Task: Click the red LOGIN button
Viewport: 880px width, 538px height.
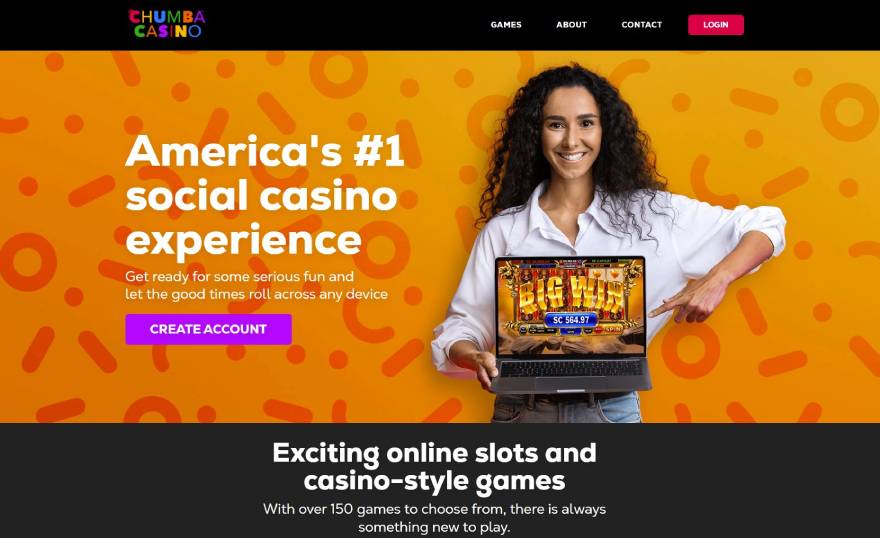Action: coord(716,25)
